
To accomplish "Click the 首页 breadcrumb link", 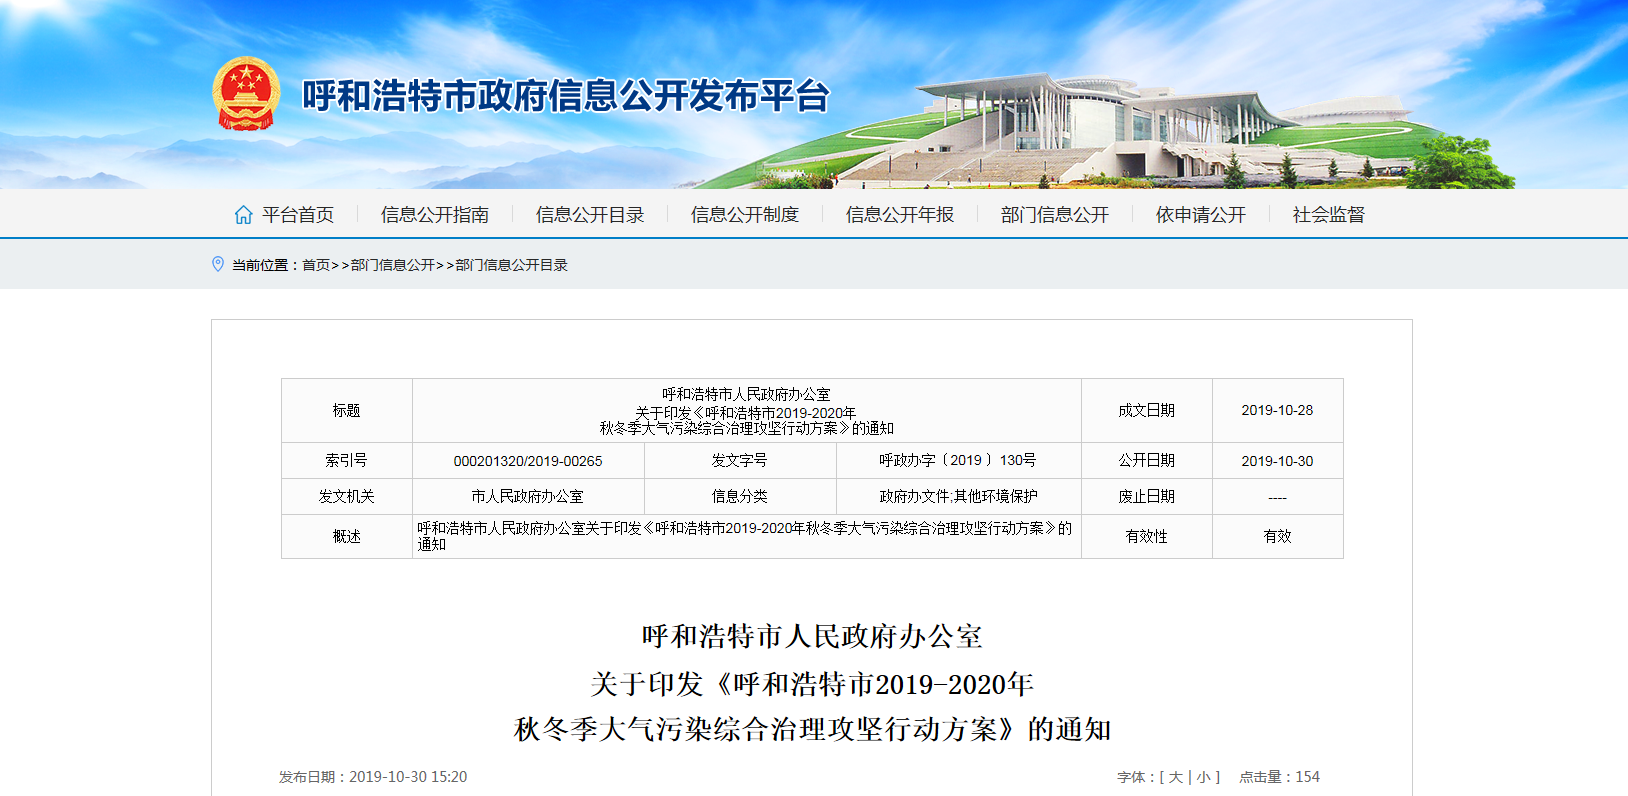I will pyautogui.click(x=316, y=265).
